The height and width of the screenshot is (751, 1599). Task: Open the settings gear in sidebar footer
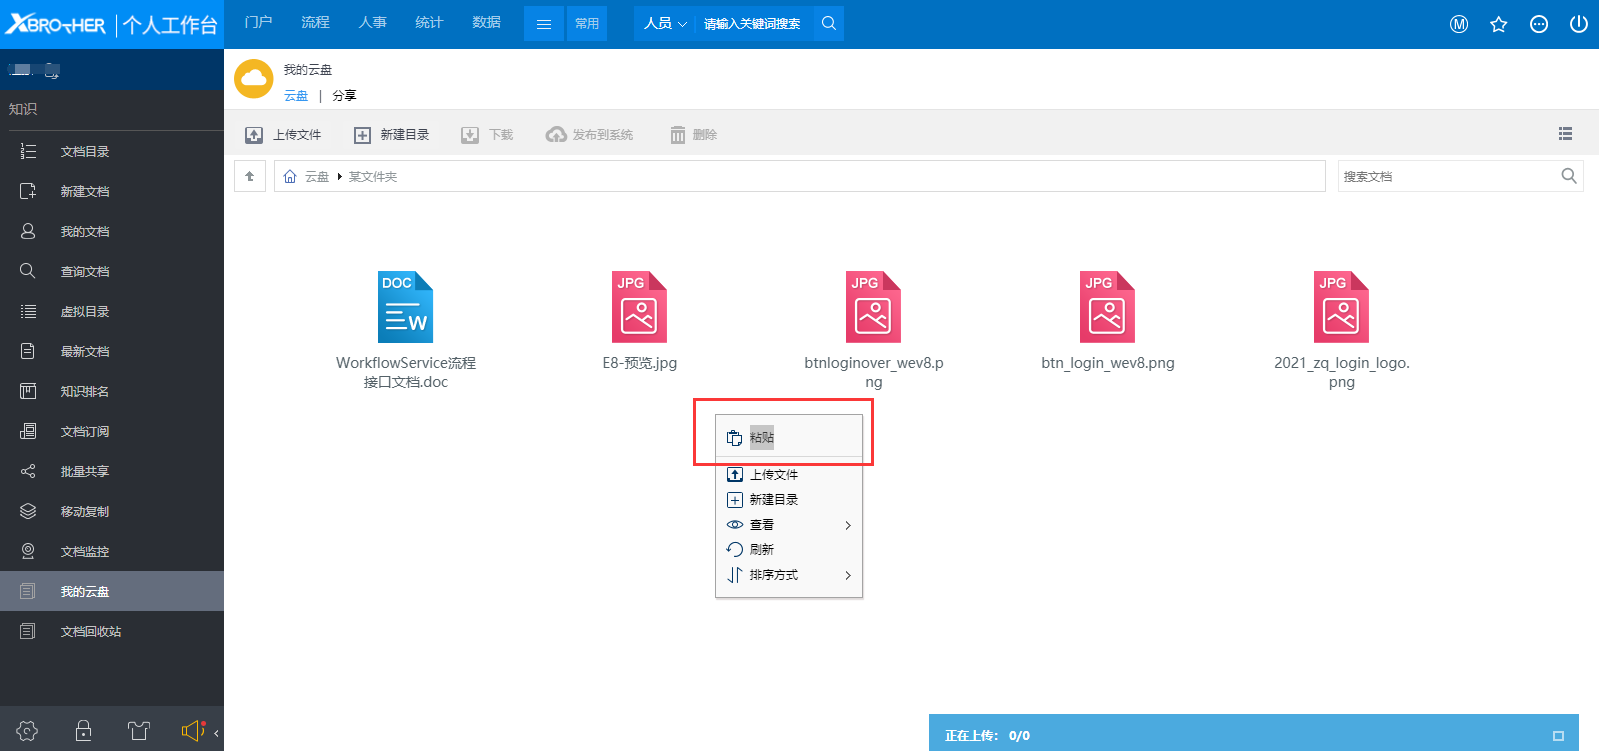pos(27,731)
